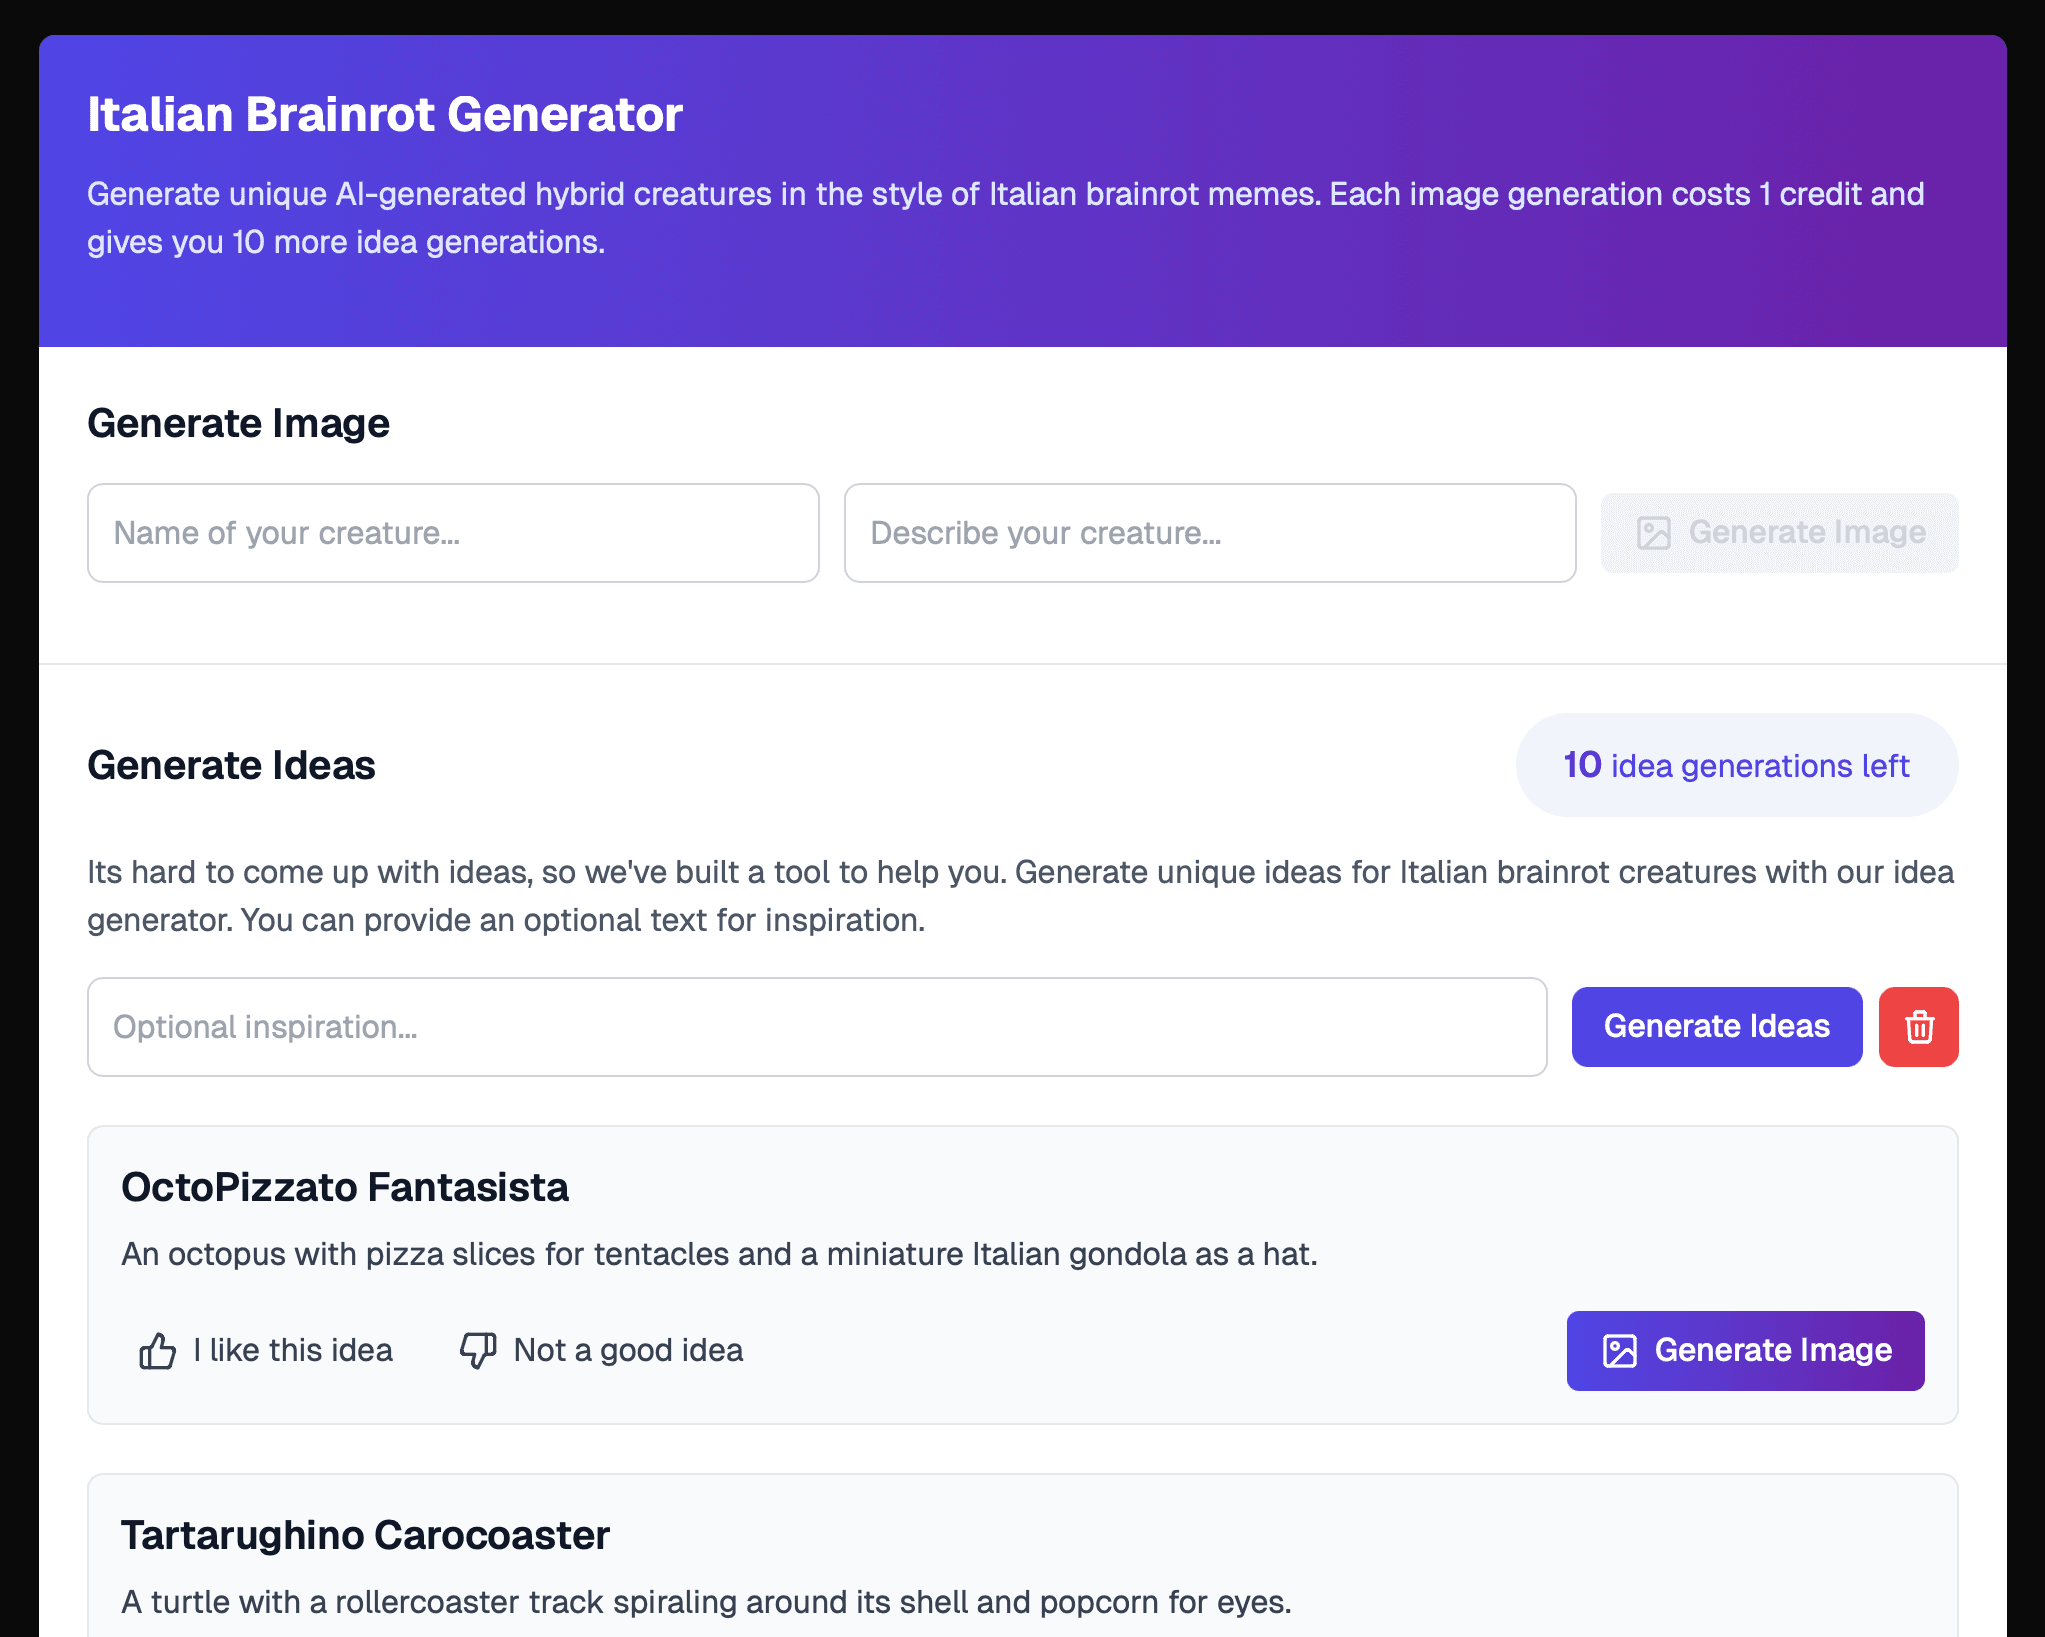2045x1637 pixels.
Task: Click the Generate Ideas button
Action: (1716, 1026)
